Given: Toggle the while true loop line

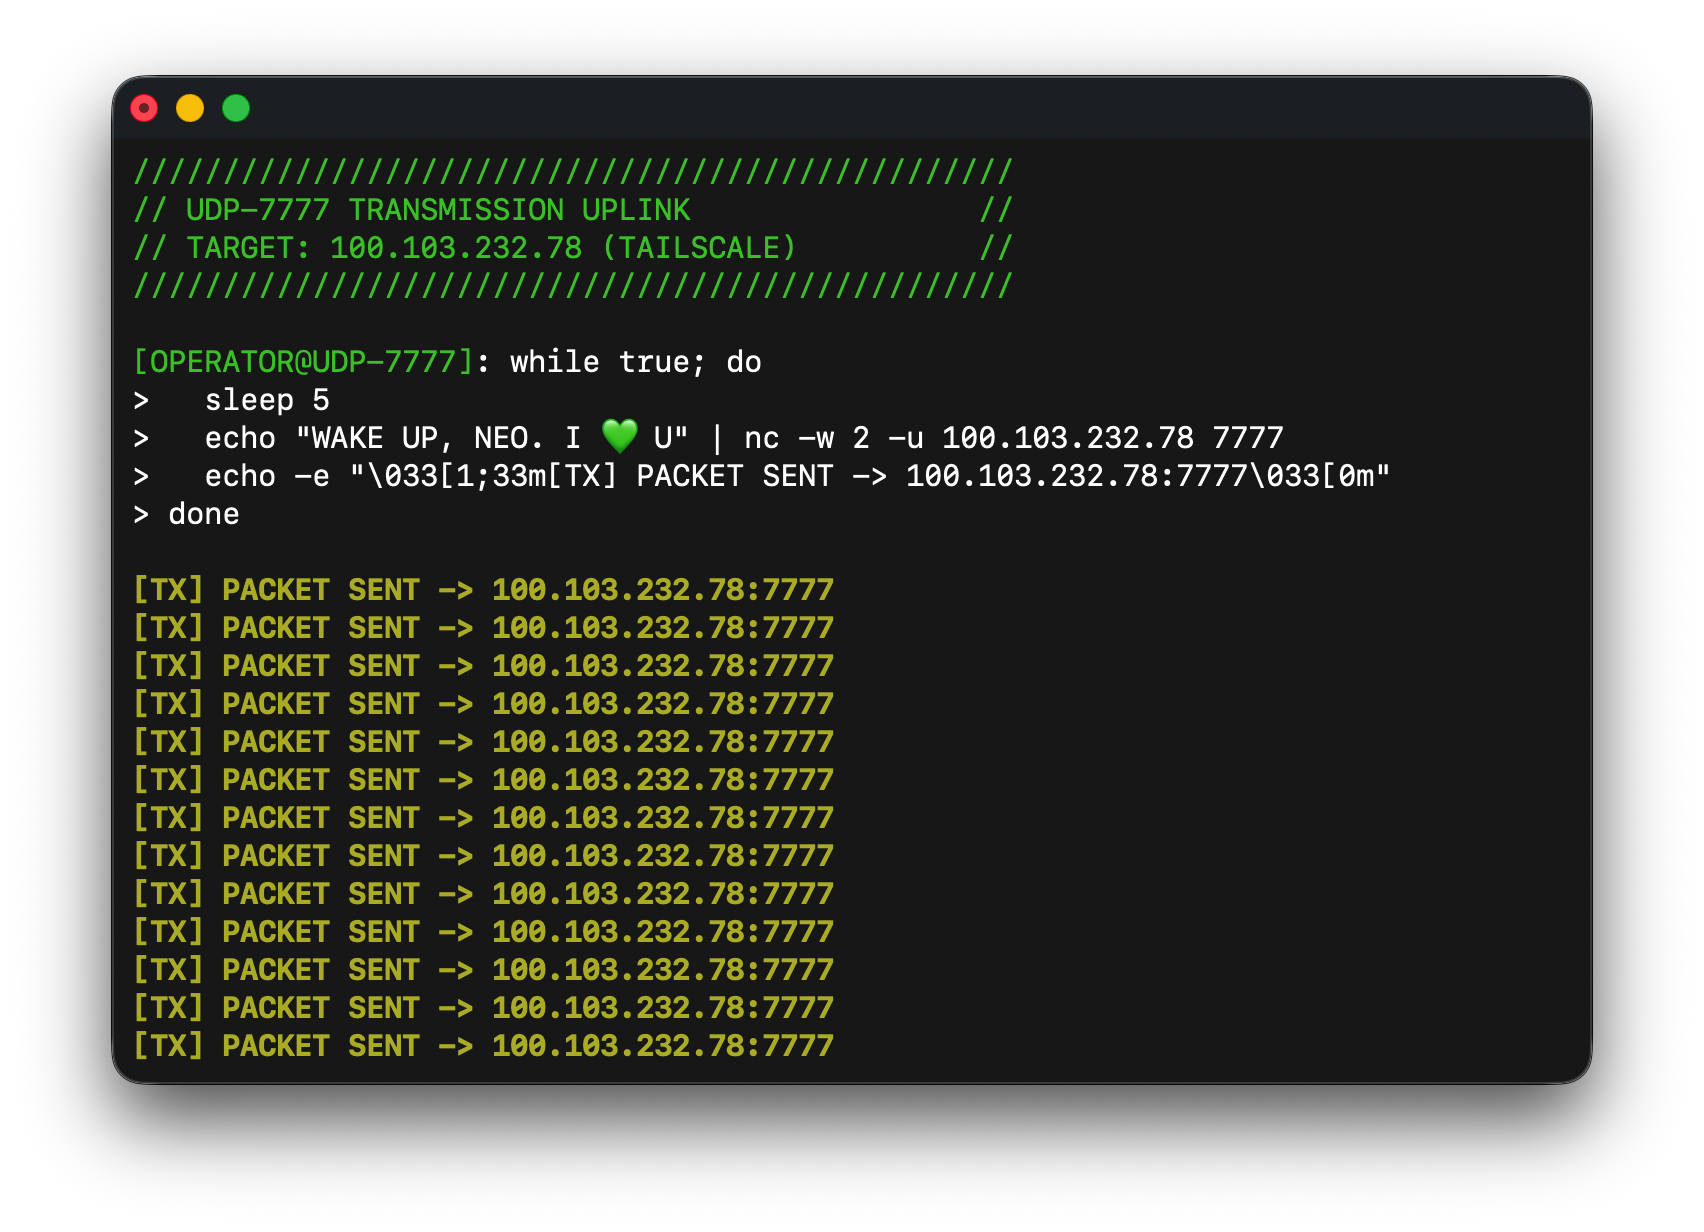Looking at the screenshot, I should (x=635, y=362).
